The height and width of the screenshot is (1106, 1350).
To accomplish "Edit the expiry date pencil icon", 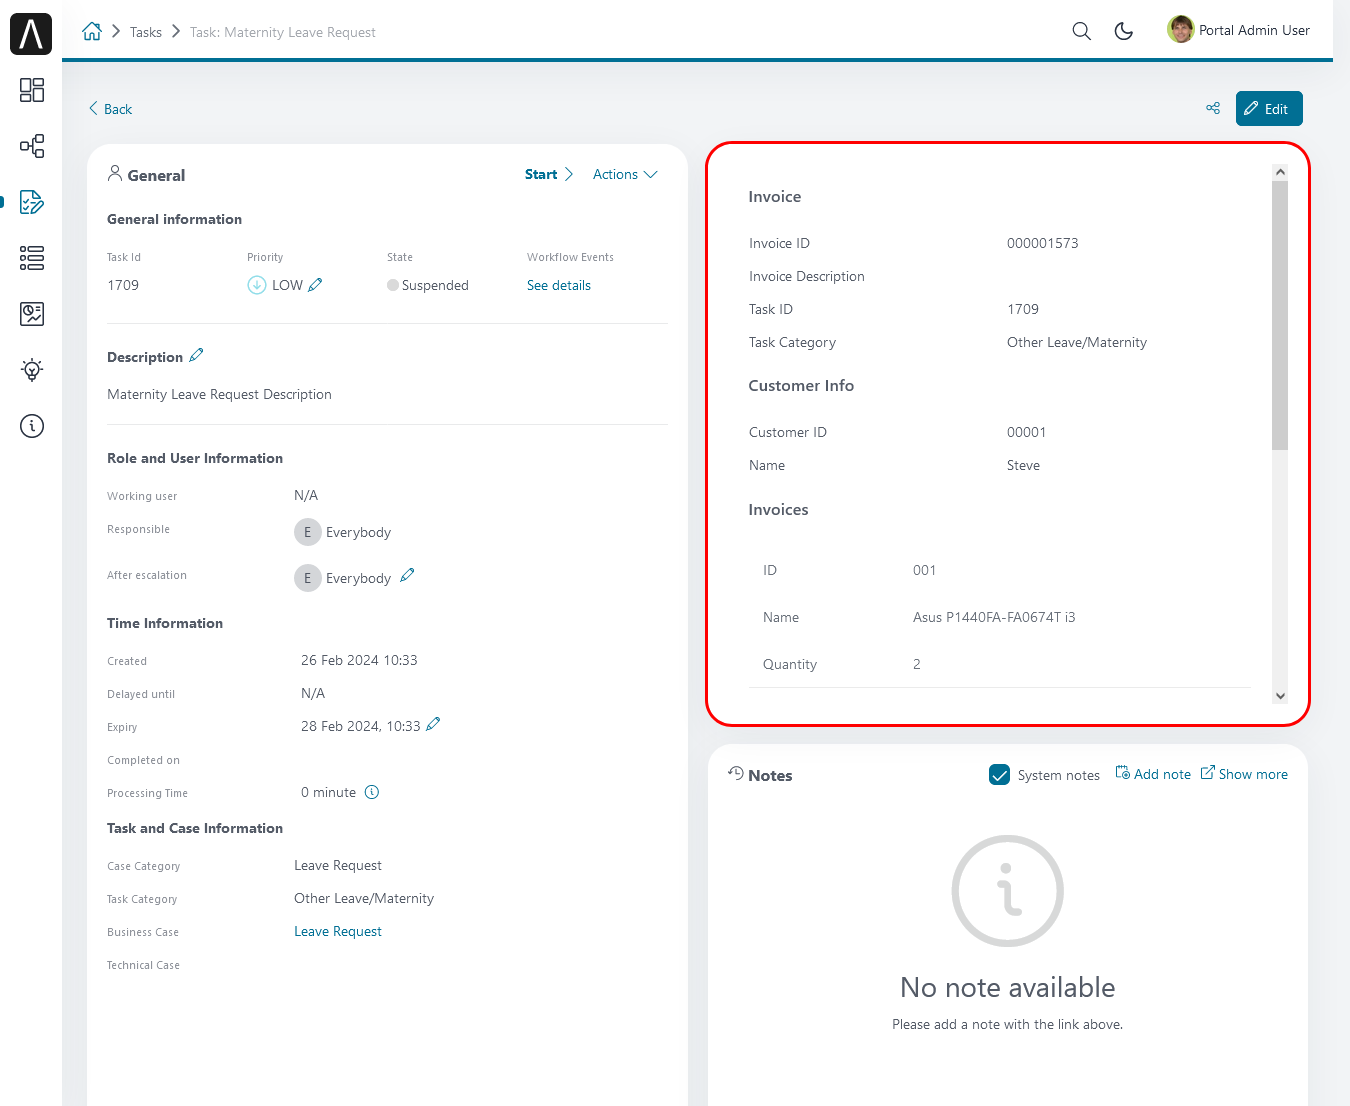I will pos(433,724).
